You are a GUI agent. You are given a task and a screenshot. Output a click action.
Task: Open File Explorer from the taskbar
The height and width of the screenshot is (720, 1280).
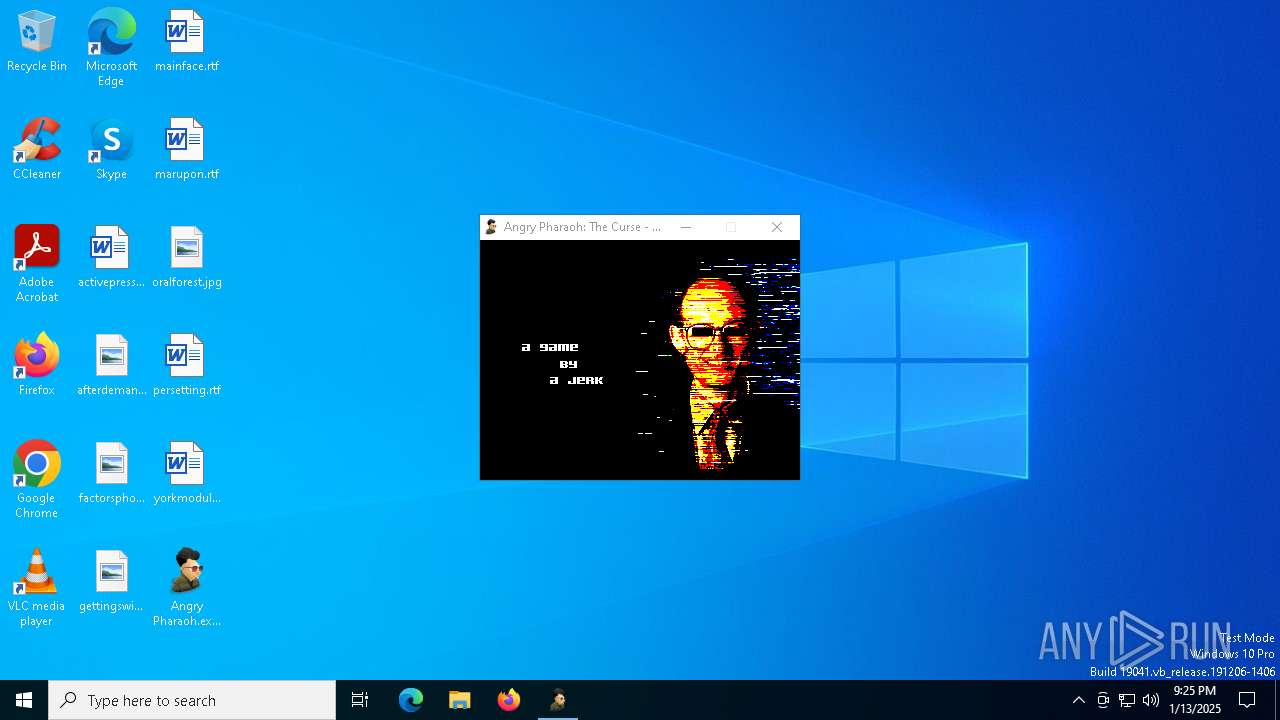click(x=459, y=700)
